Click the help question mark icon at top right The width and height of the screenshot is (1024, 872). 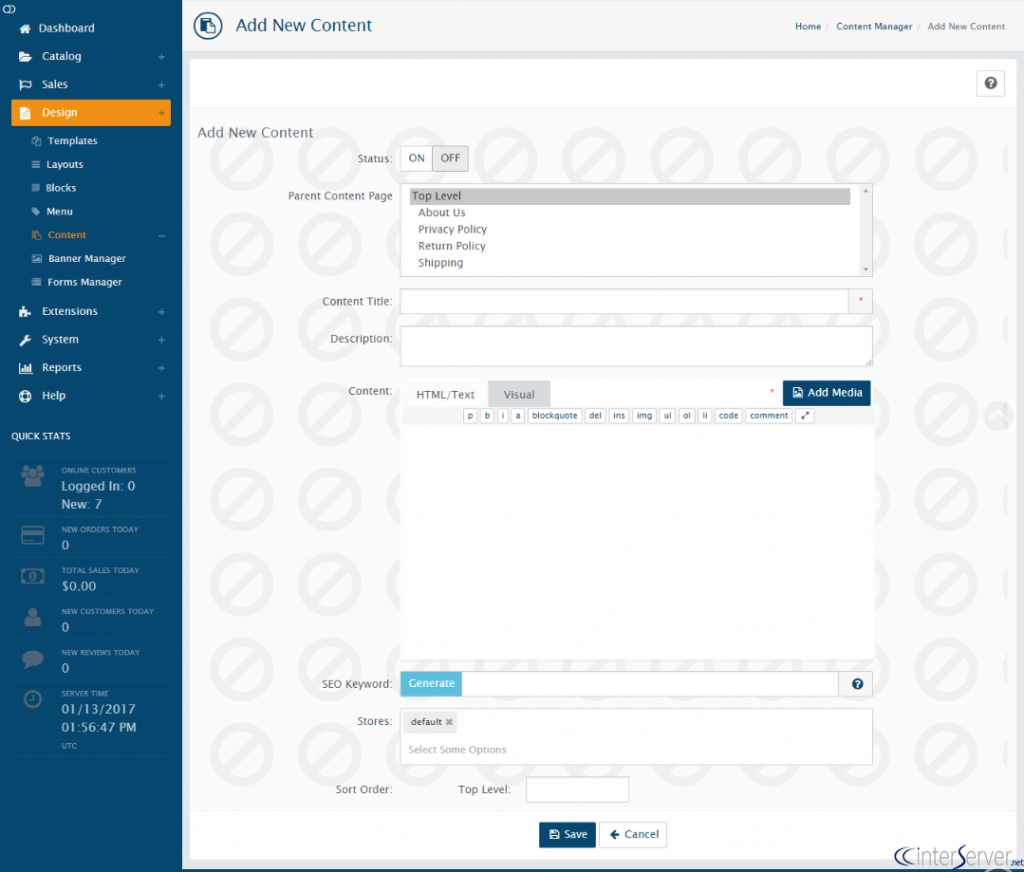coord(990,84)
